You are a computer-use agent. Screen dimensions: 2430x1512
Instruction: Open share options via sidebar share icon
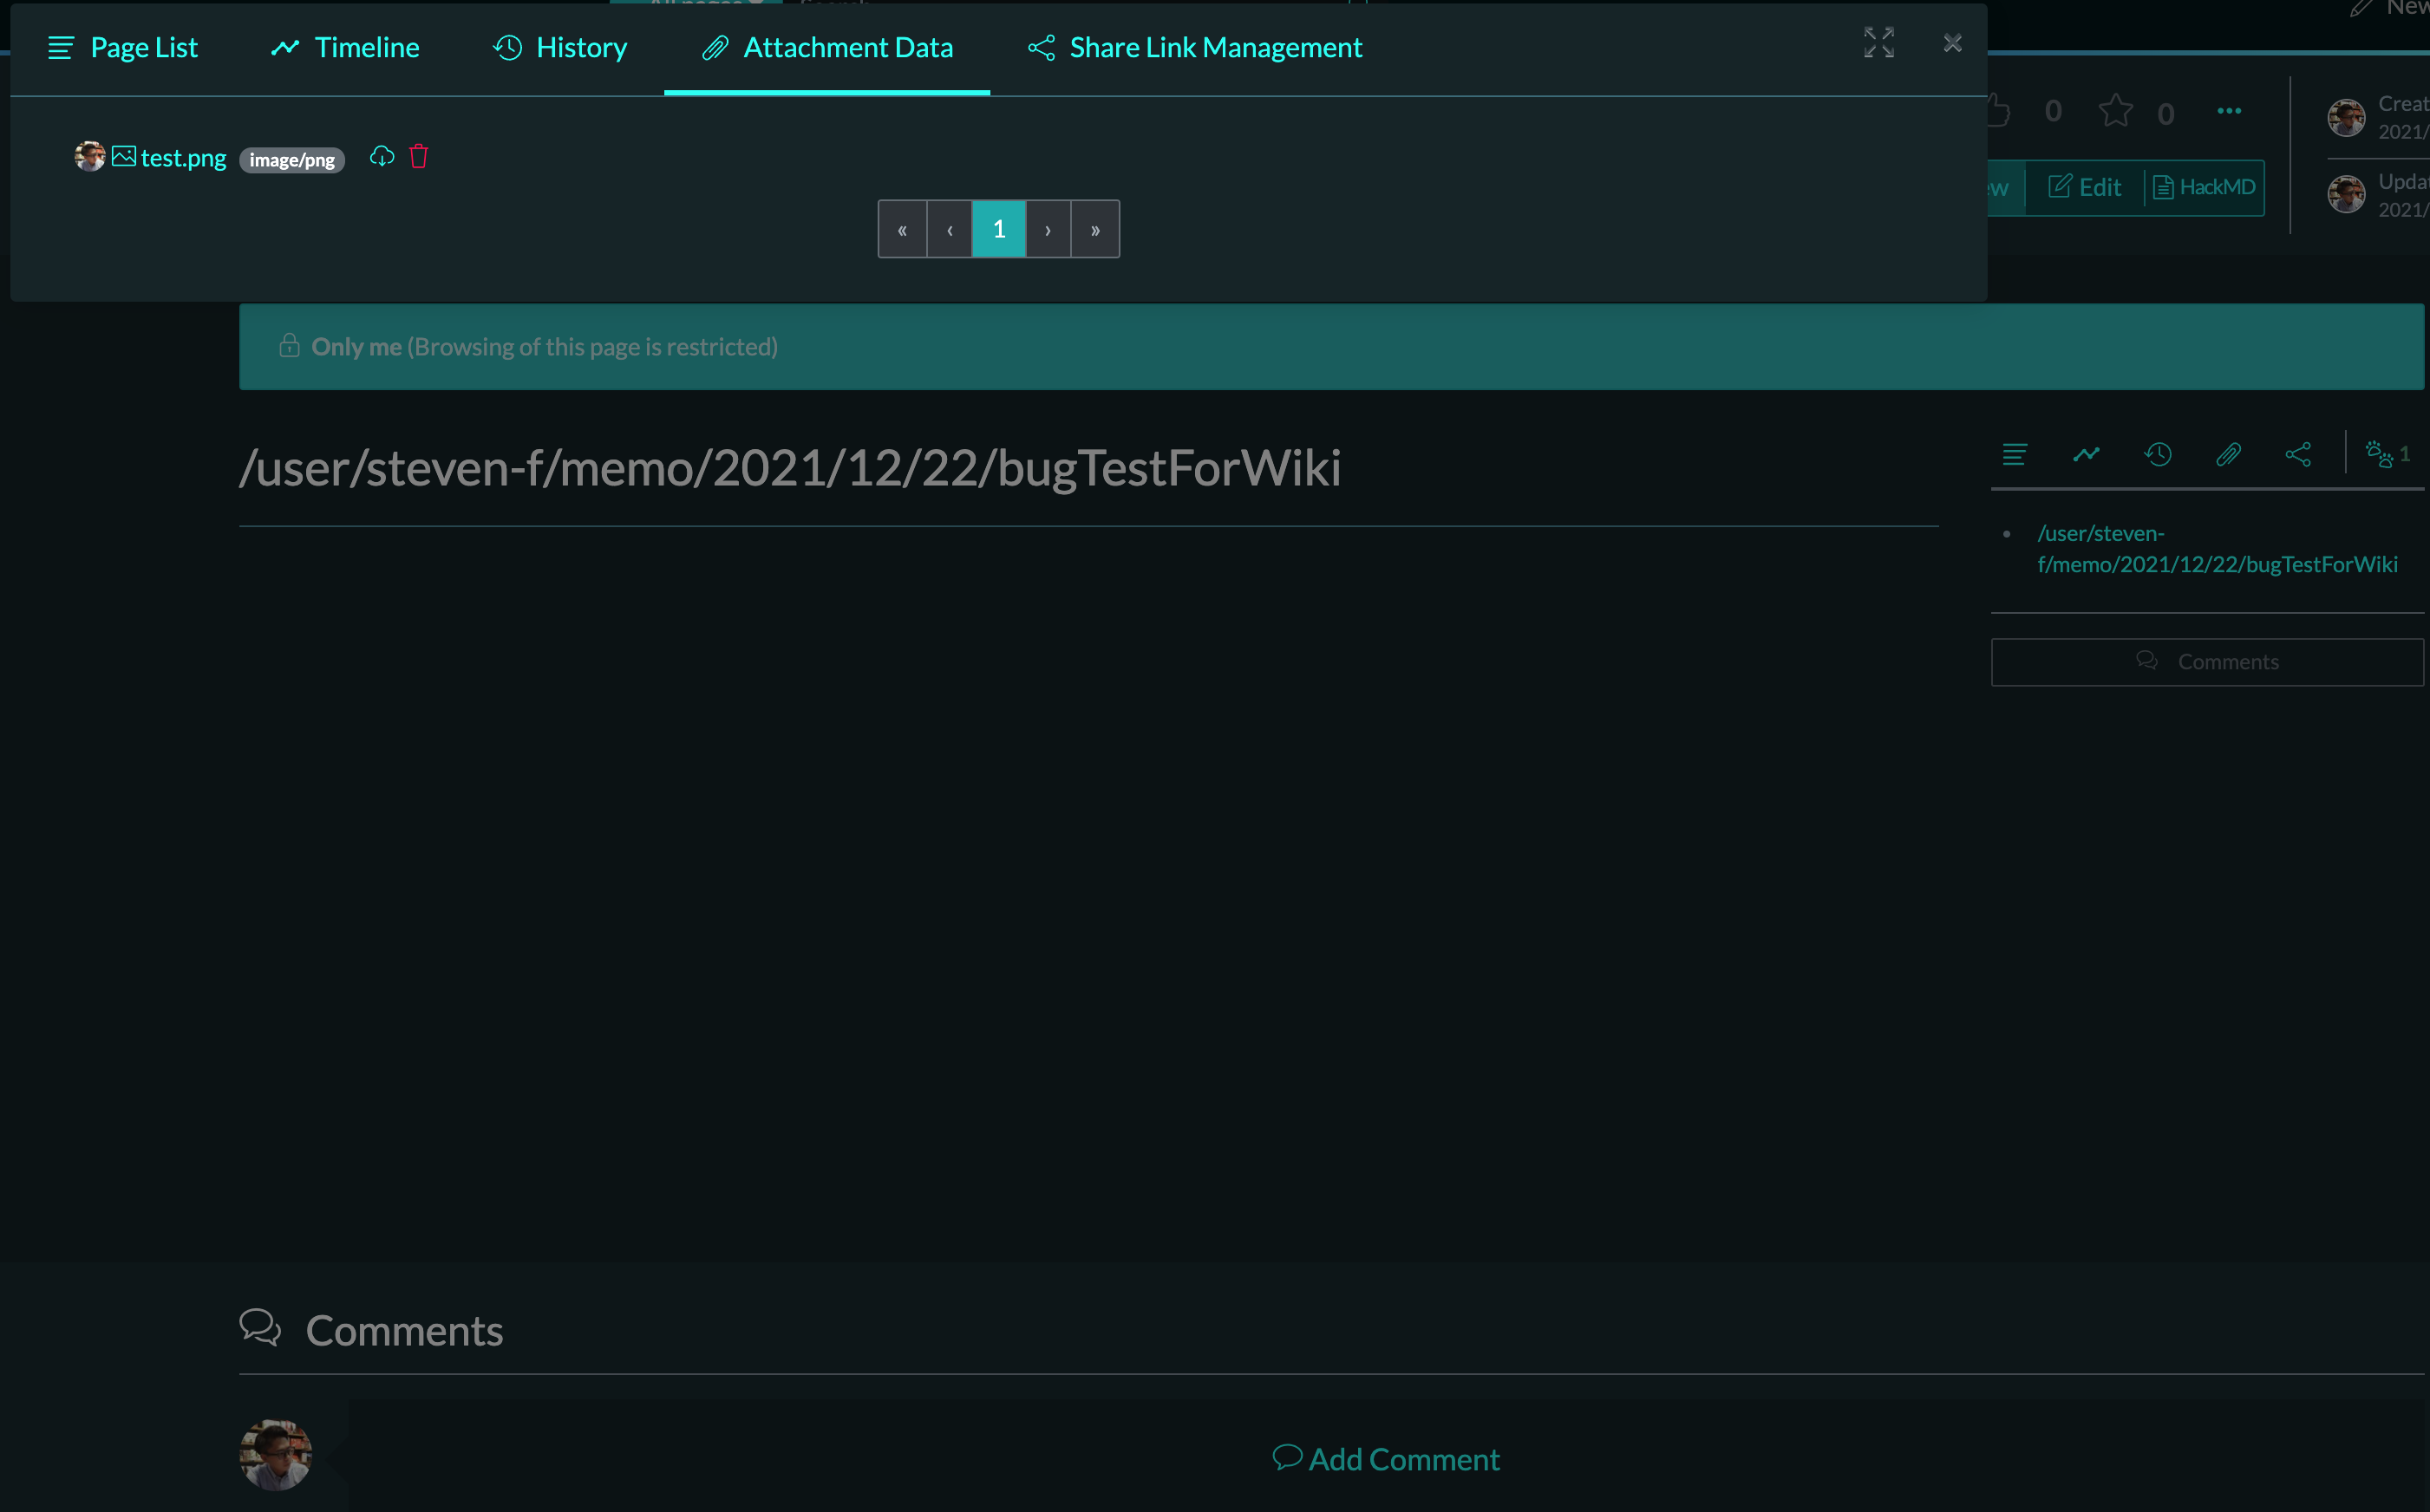(2298, 455)
